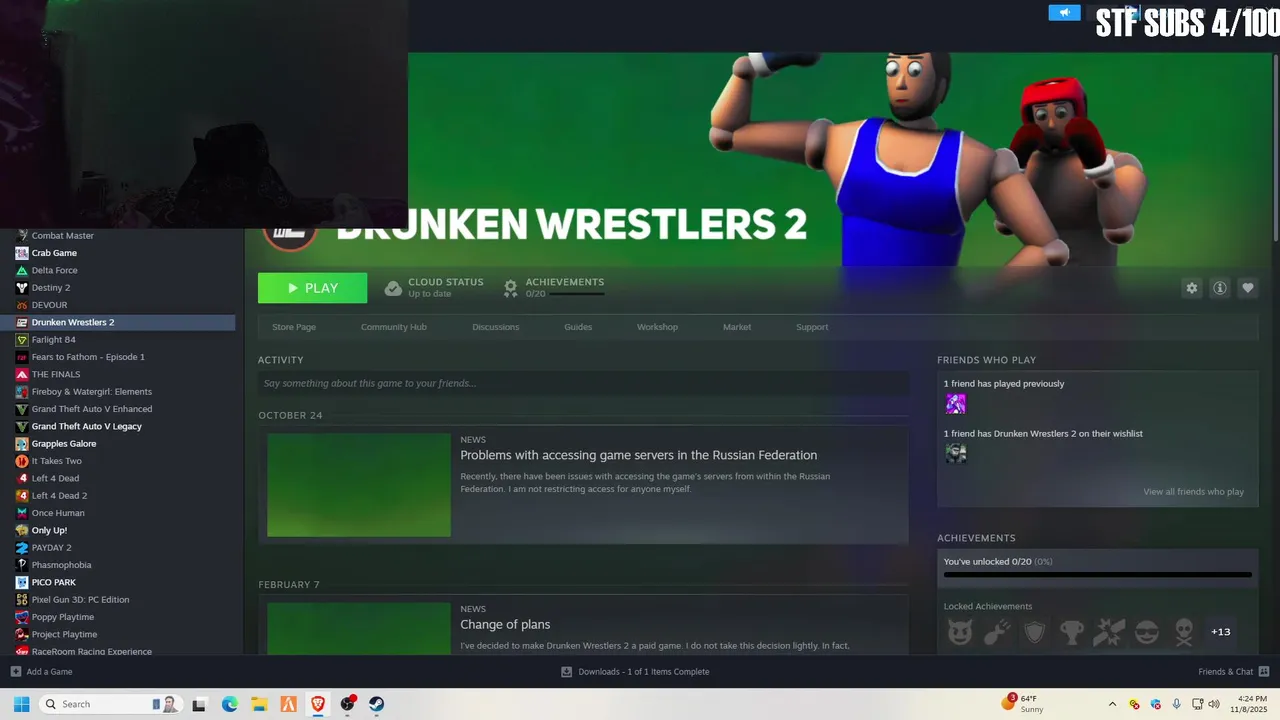
Task: Click Add a Game link
Action: click(49, 672)
